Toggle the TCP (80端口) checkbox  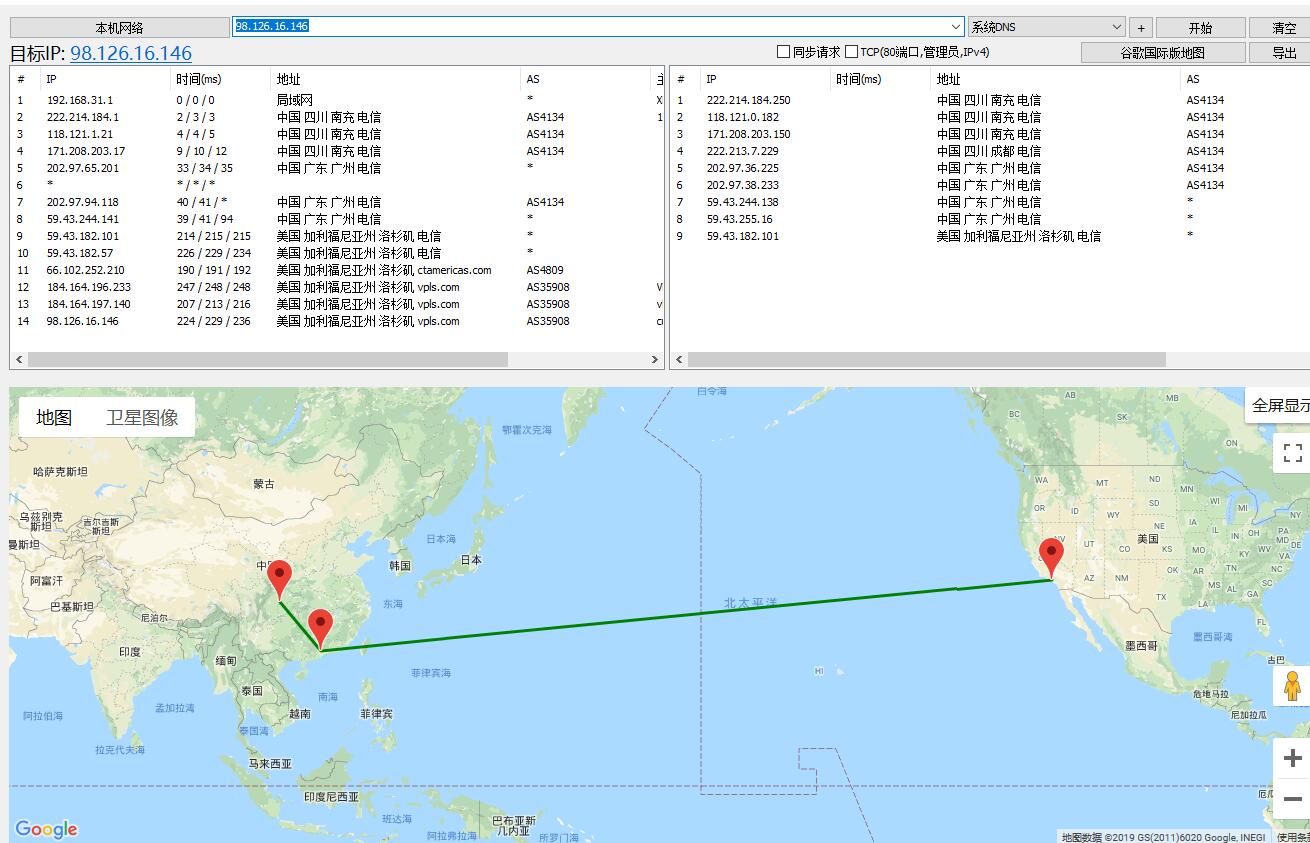click(x=852, y=52)
